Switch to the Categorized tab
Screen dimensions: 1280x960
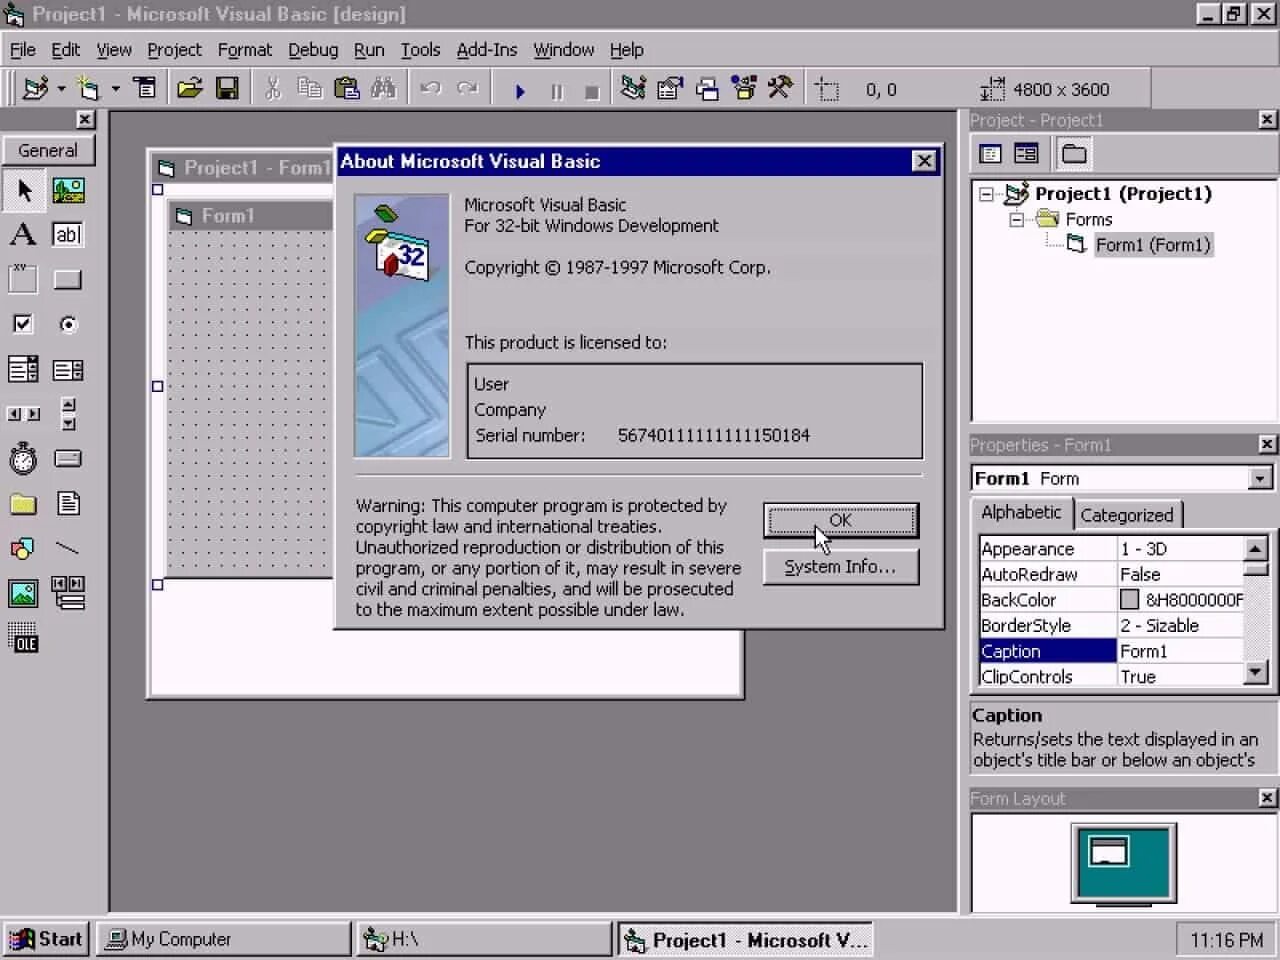click(x=1127, y=515)
